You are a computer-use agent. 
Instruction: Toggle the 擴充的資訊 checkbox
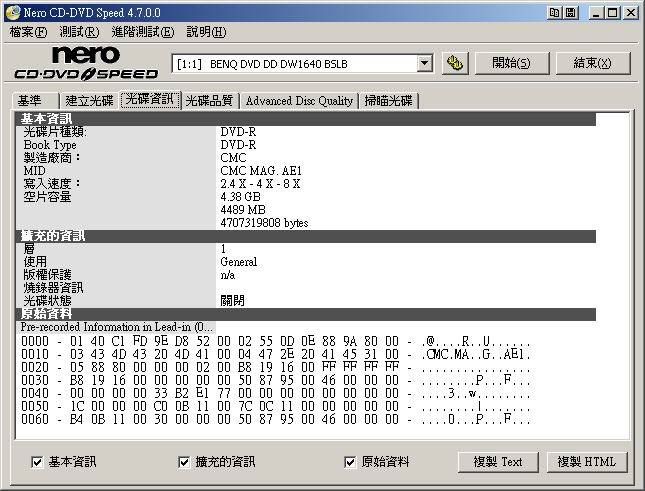tap(184, 462)
